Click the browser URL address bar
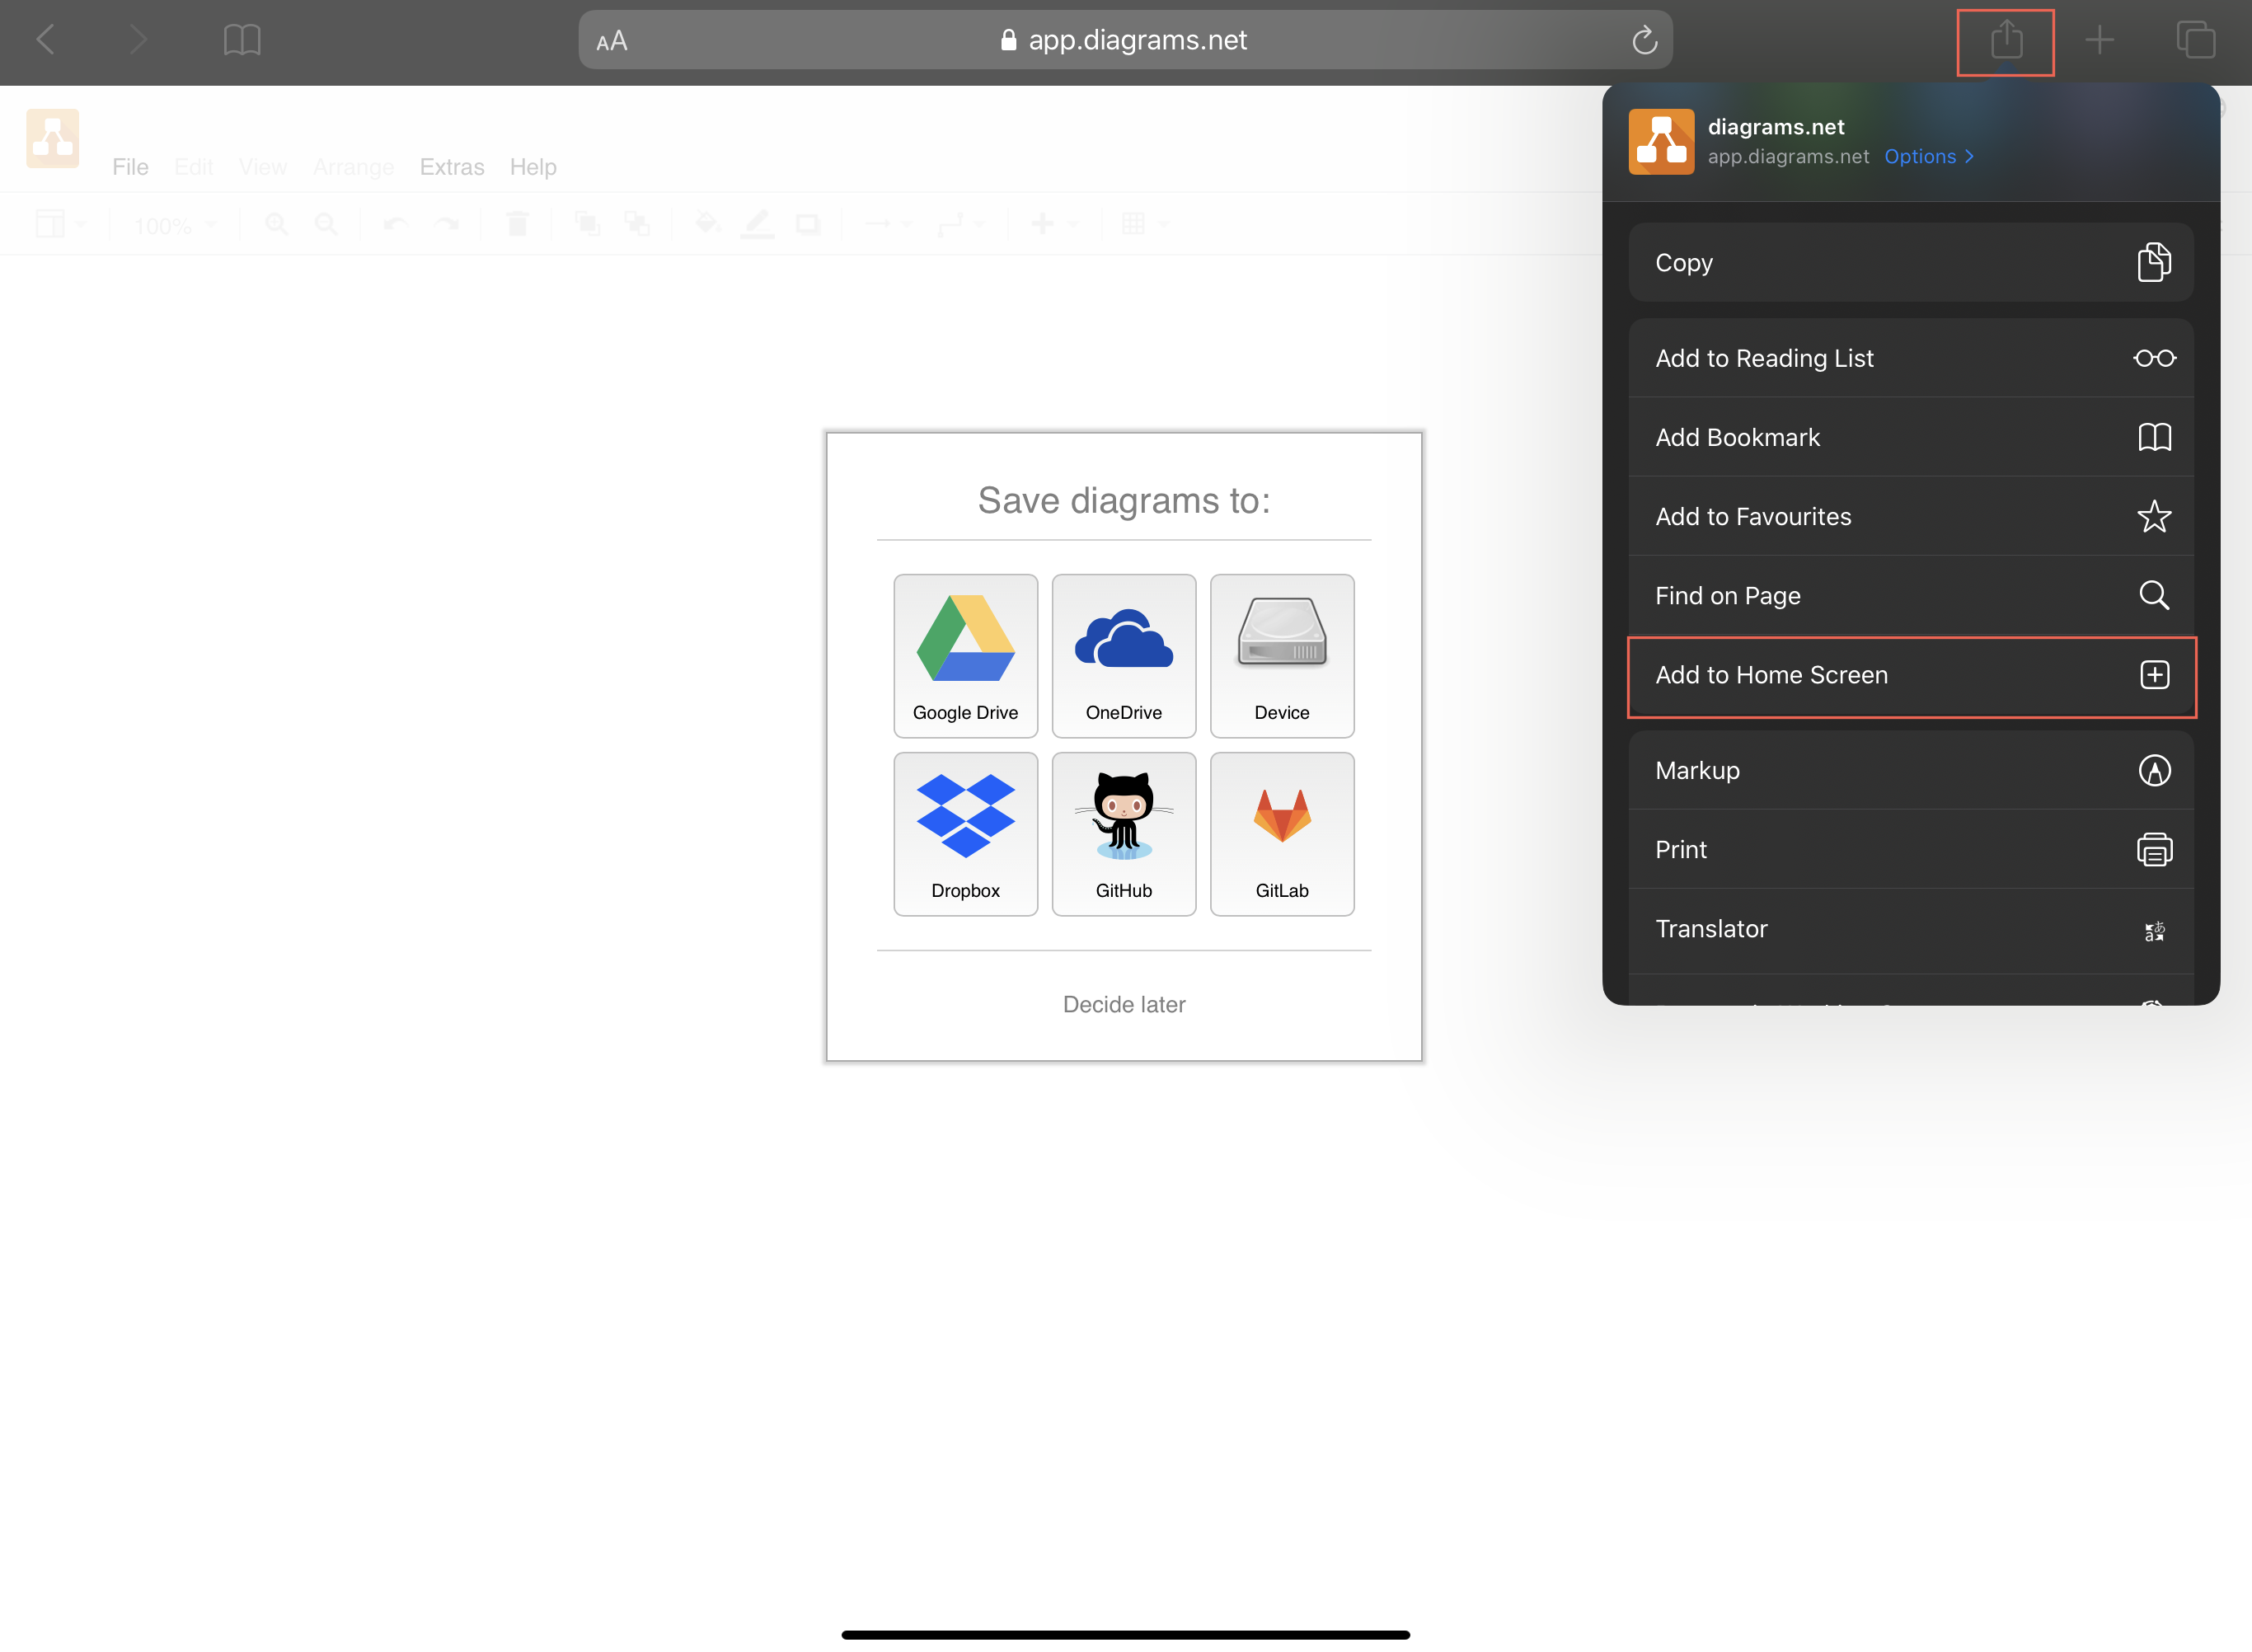The height and width of the screenshot is (1652, 2252). (1124, 40)
